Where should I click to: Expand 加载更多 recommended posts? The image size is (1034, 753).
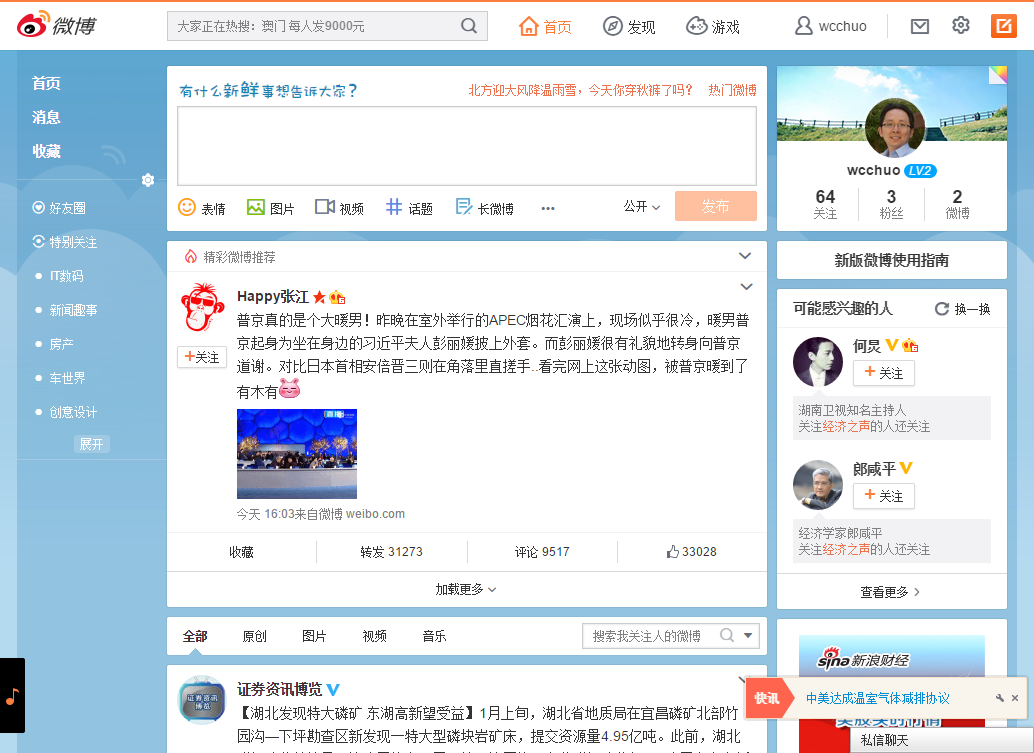pyautogui.click(x=466, y=589)
